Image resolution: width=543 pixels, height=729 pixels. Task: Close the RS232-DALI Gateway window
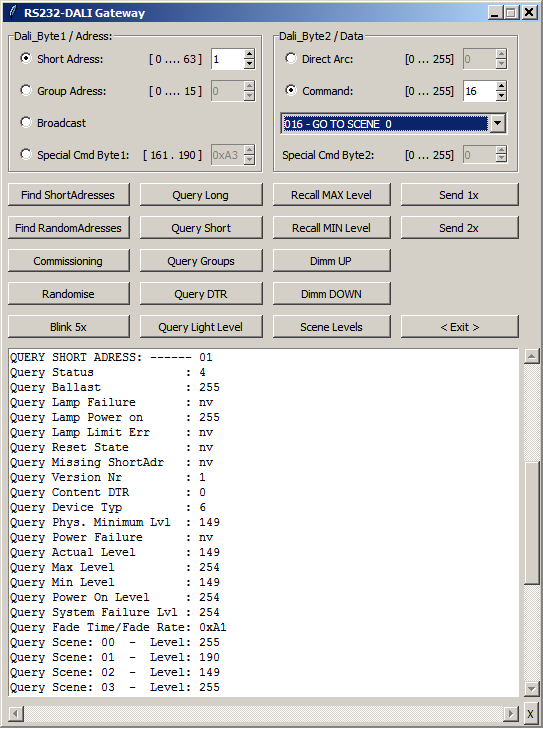pyautogui.click(x=529, y=12)
